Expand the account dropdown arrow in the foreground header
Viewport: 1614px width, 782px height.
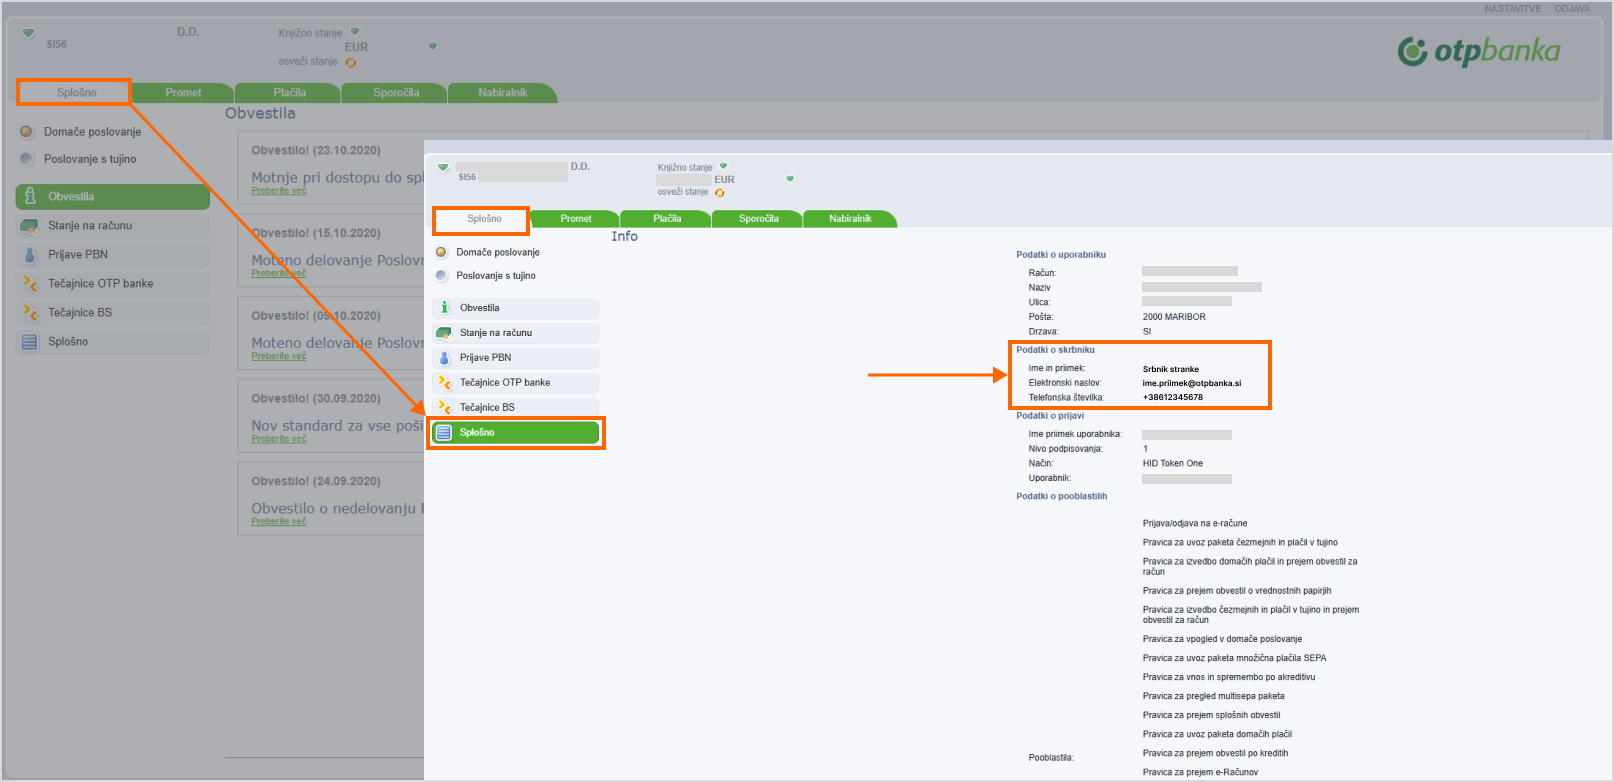(x=443, y=167)
